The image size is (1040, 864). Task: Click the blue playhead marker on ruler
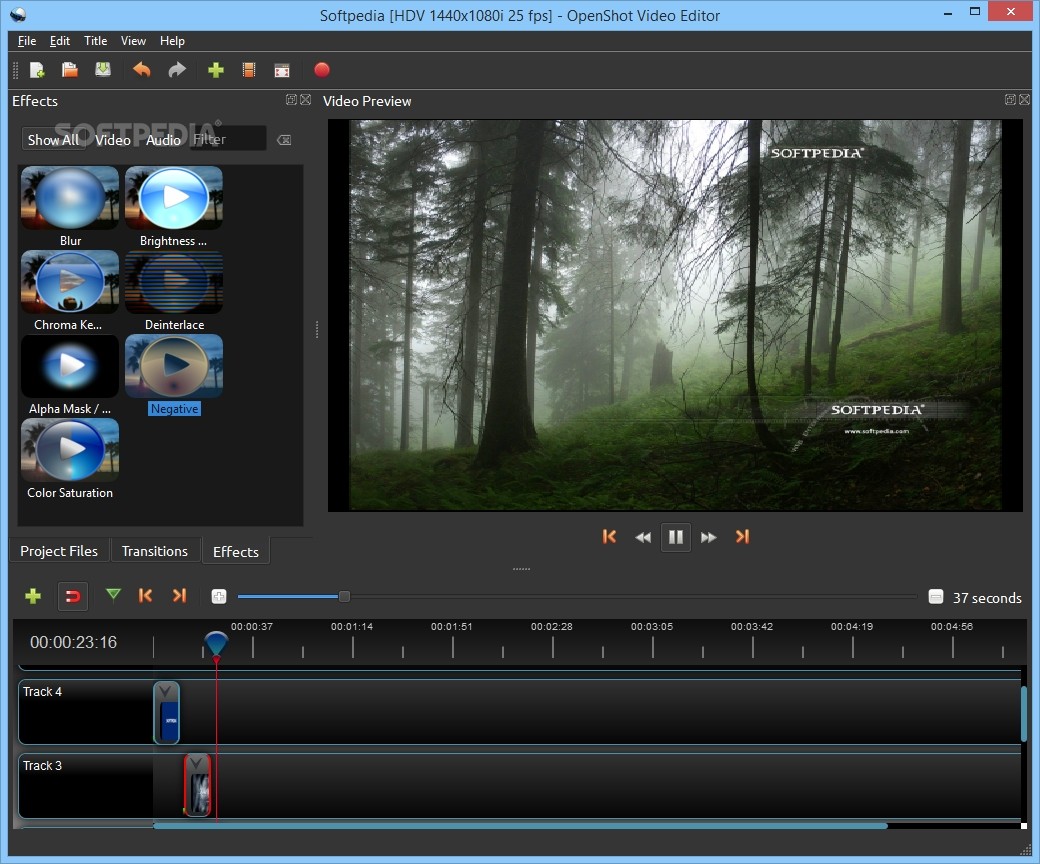(216, 644)
